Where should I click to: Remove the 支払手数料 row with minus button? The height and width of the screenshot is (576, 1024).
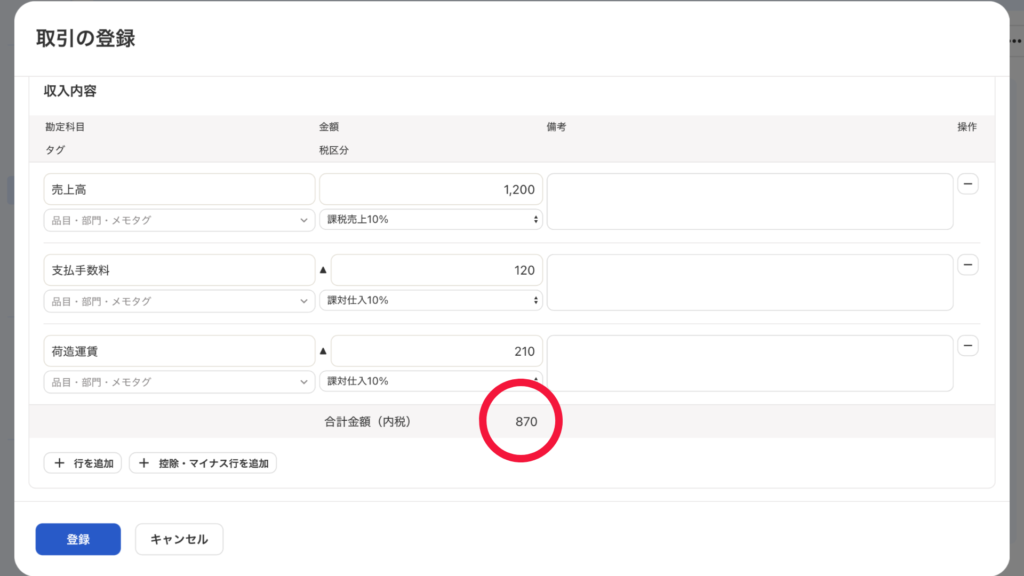pos(968,265)
